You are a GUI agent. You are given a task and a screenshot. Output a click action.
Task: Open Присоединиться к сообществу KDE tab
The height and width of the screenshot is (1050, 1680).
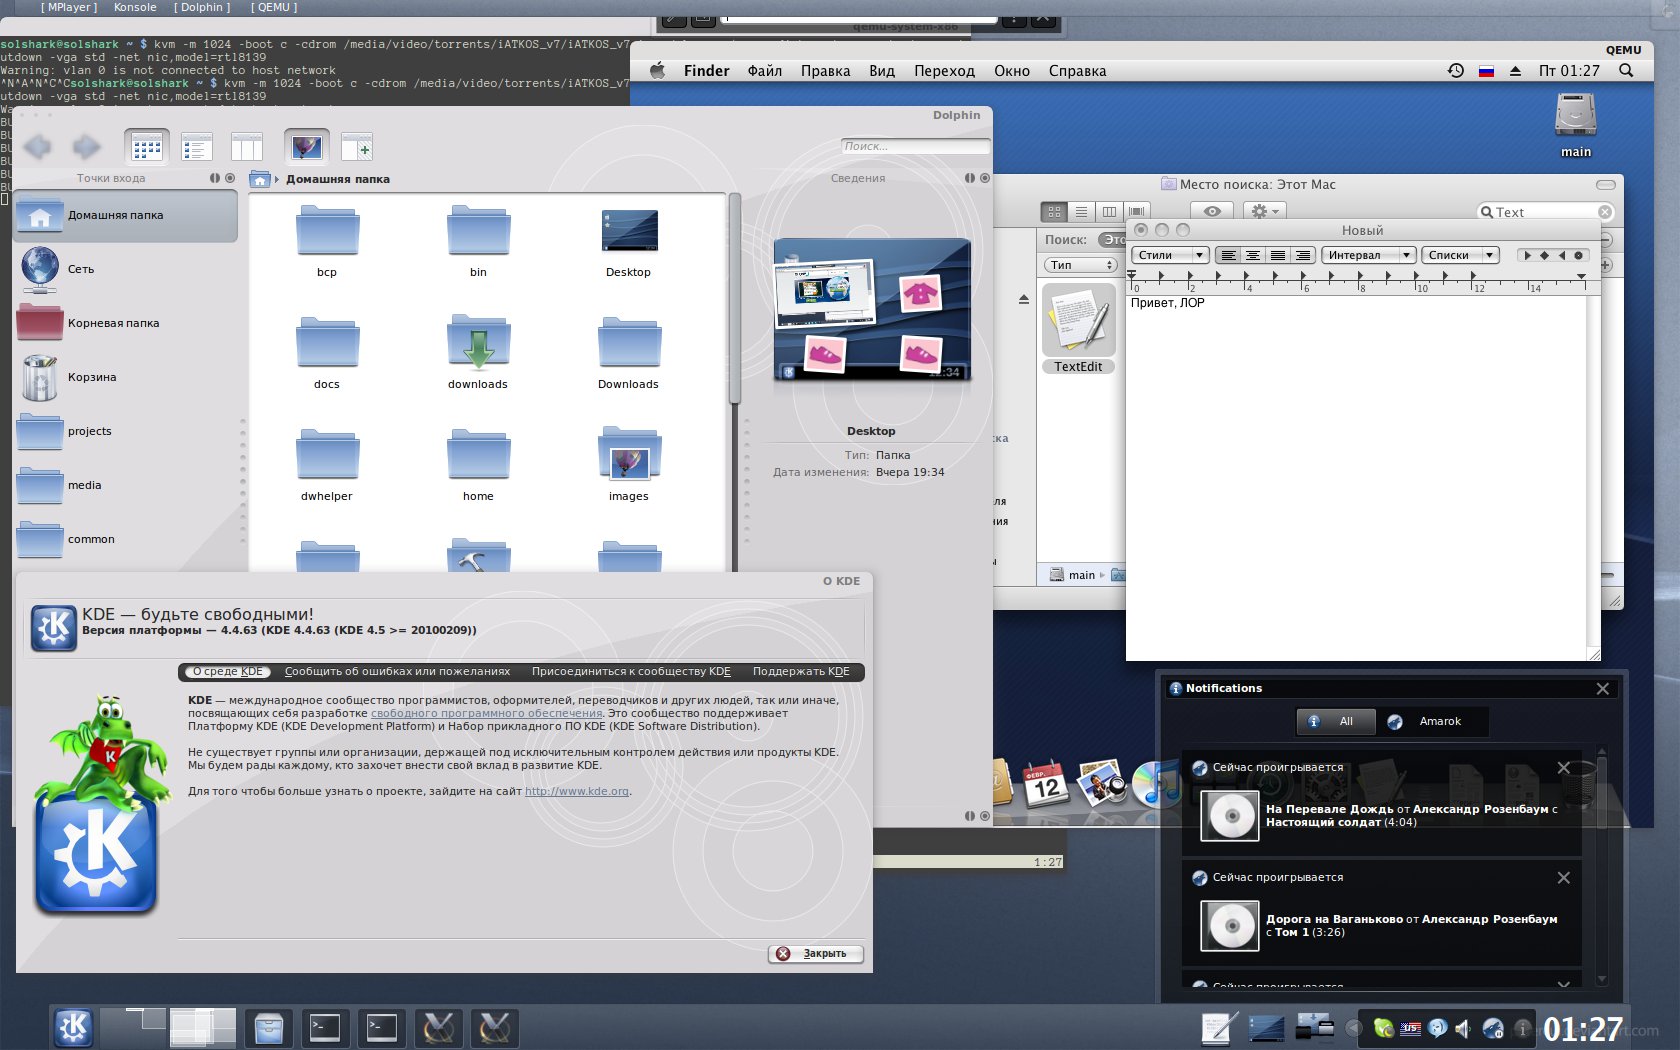point(631,672)
